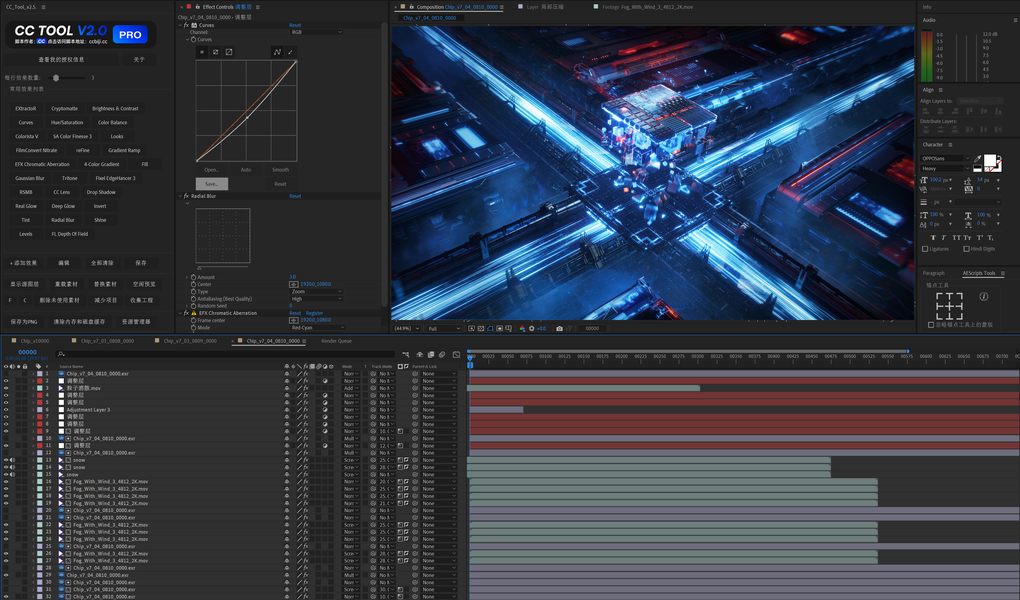Toggle visibility of layer 6 Adjustment Layer 3
The height and width of the screenshot is (600, 1020).
[x=6, y=409]
